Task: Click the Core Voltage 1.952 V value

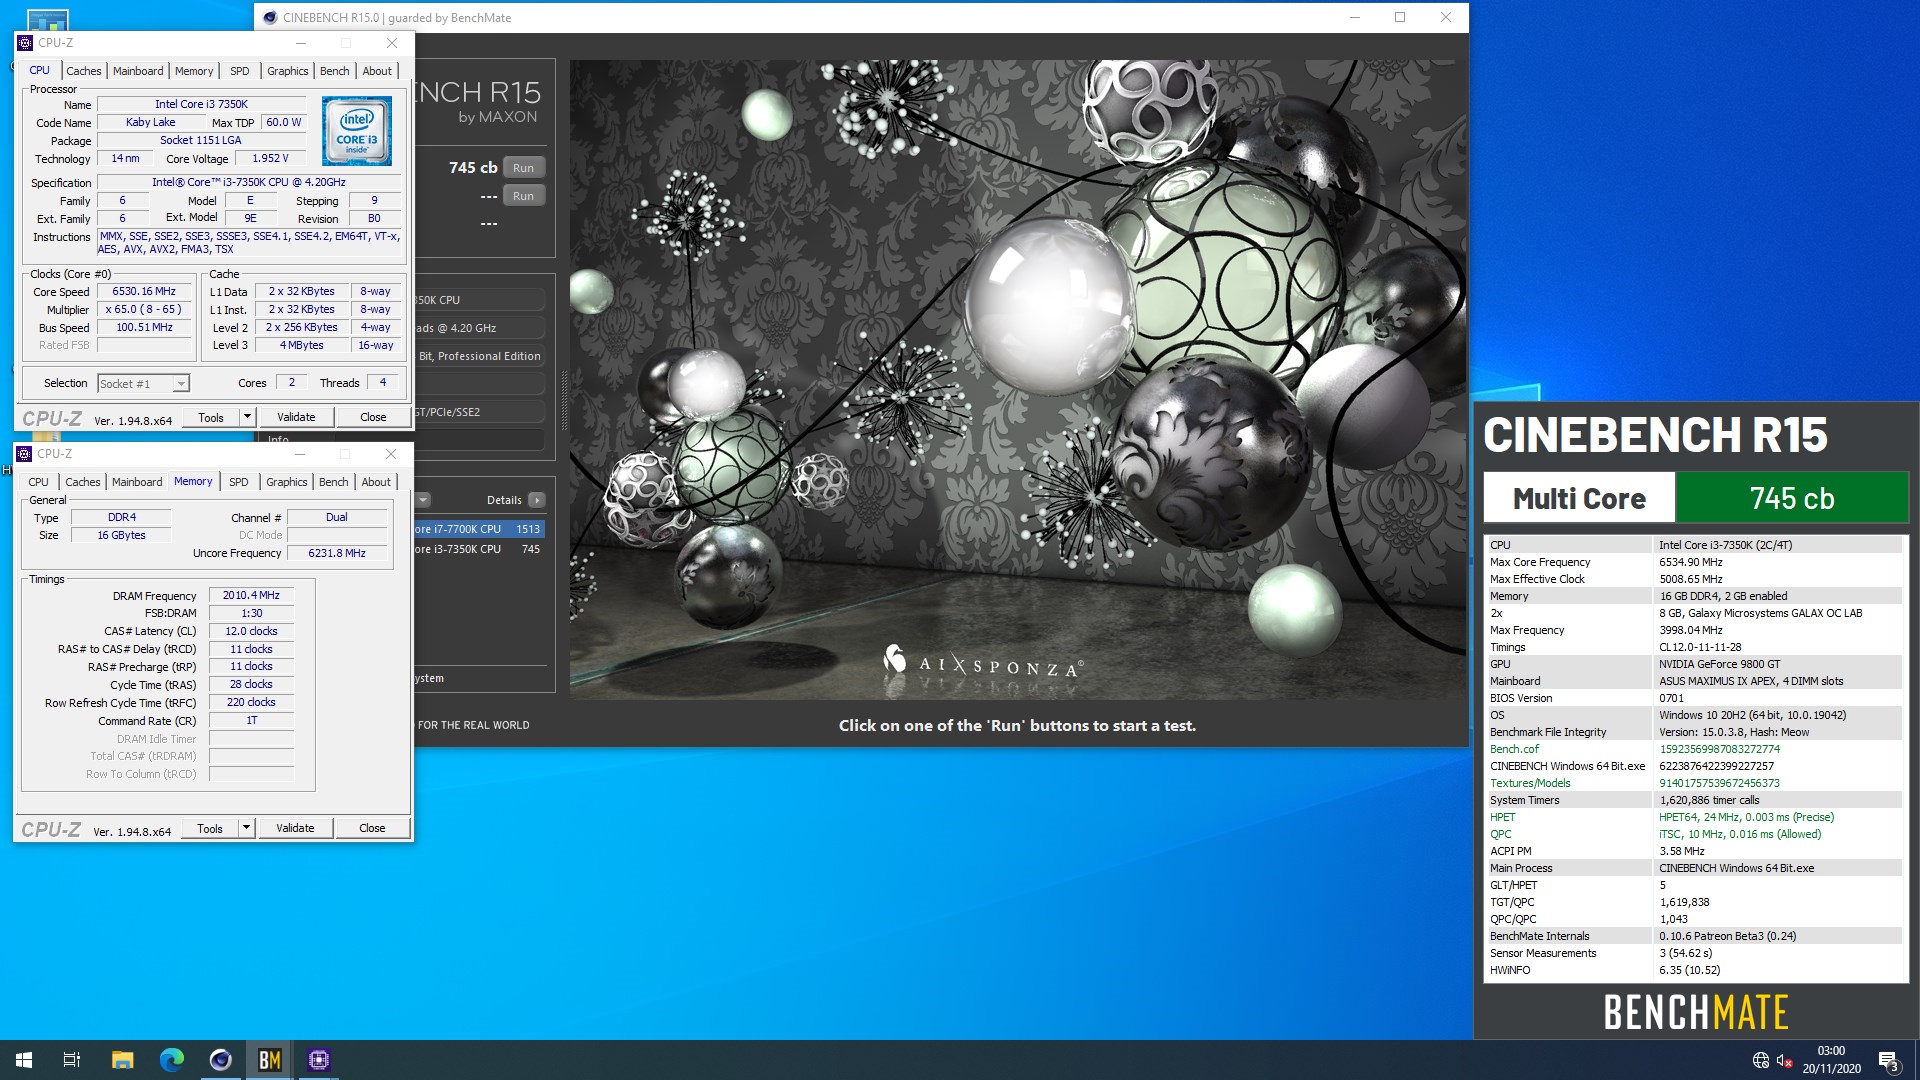Action: coord(270,159)
